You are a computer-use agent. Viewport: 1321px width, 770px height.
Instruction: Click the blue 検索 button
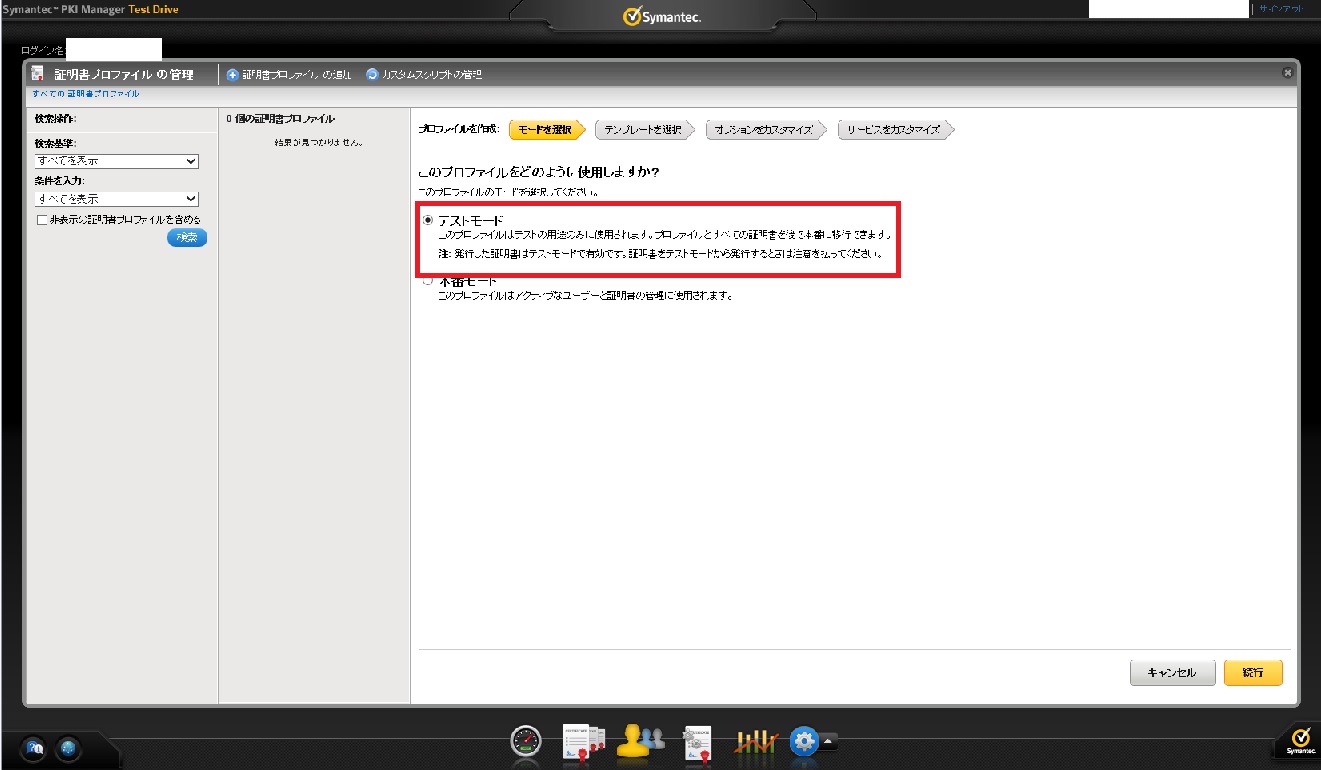tap(187, 237)
